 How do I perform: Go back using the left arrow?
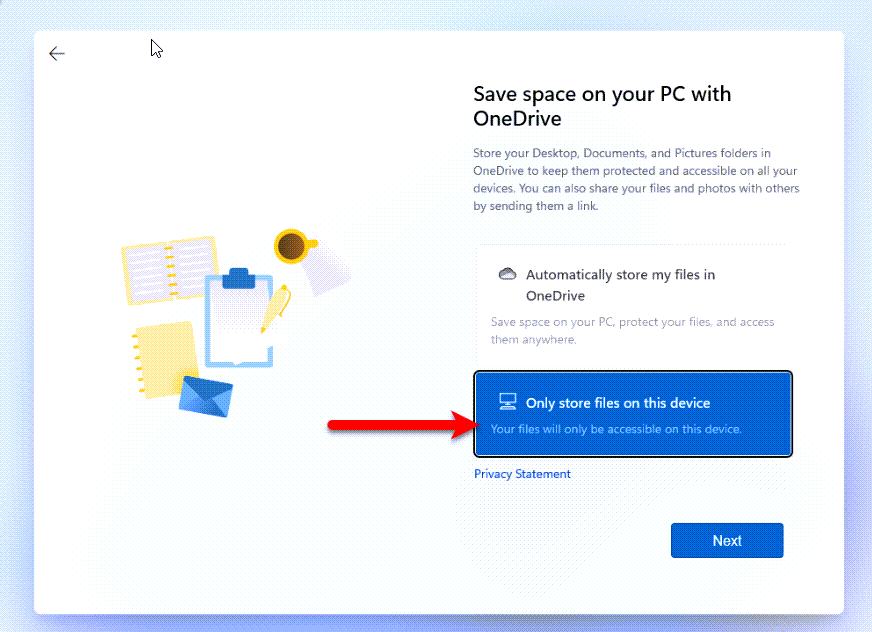pyautogui.click(x=57, y=53)
